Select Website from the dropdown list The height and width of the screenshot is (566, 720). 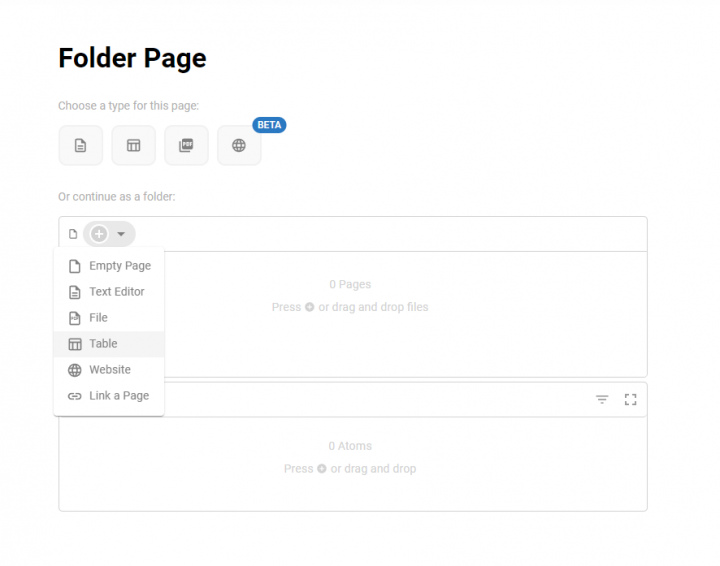[x=109, y=370]
